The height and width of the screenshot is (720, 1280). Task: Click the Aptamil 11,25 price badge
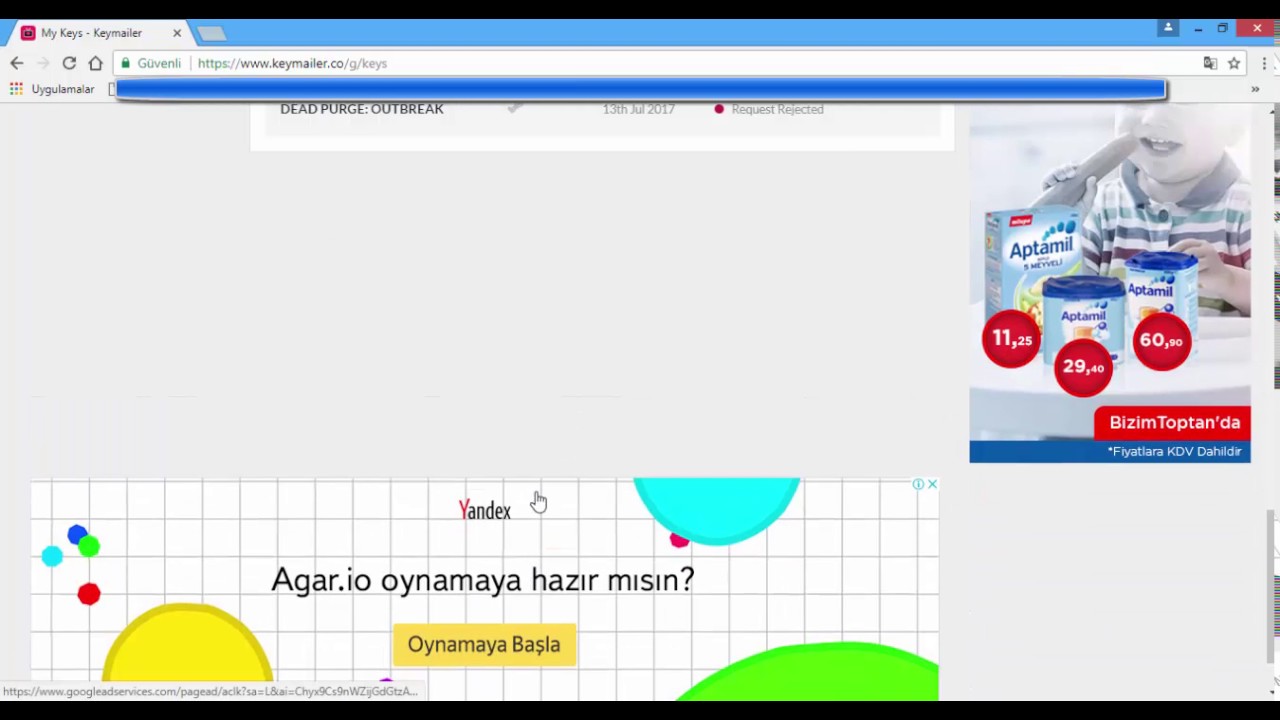click(x=1011, y=339)
